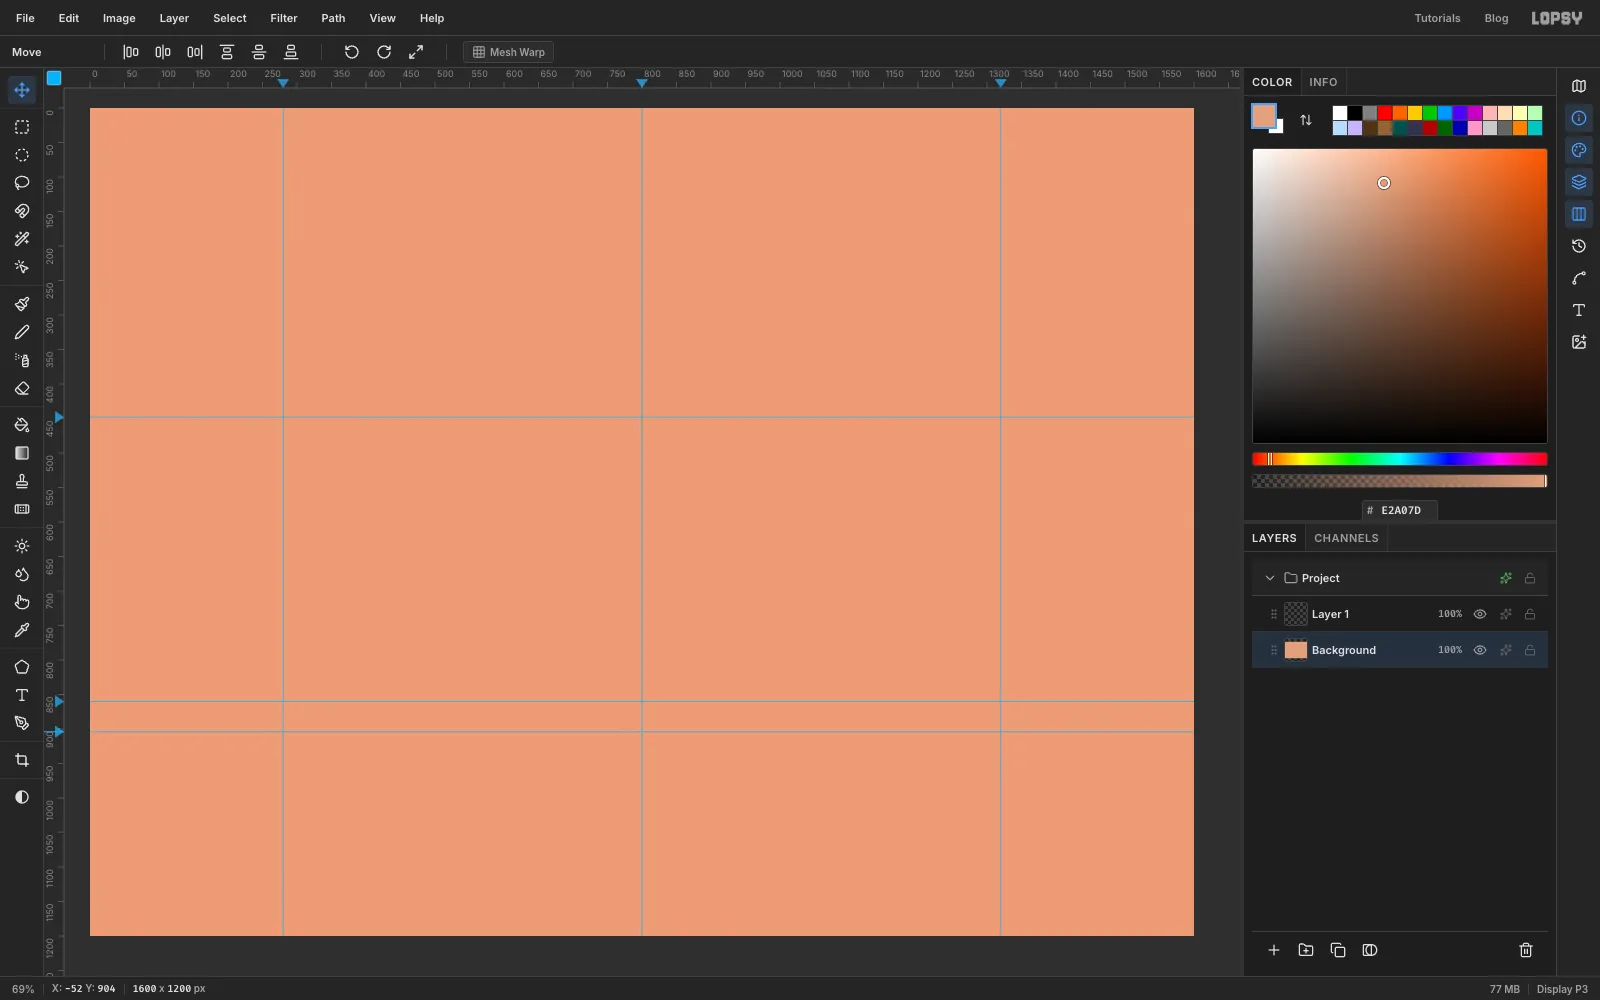Screen dimensions: 1600x1000
Task: Click the Undo arrow in the toolbar
Action: pyautogui.click(x=352, y=52)
